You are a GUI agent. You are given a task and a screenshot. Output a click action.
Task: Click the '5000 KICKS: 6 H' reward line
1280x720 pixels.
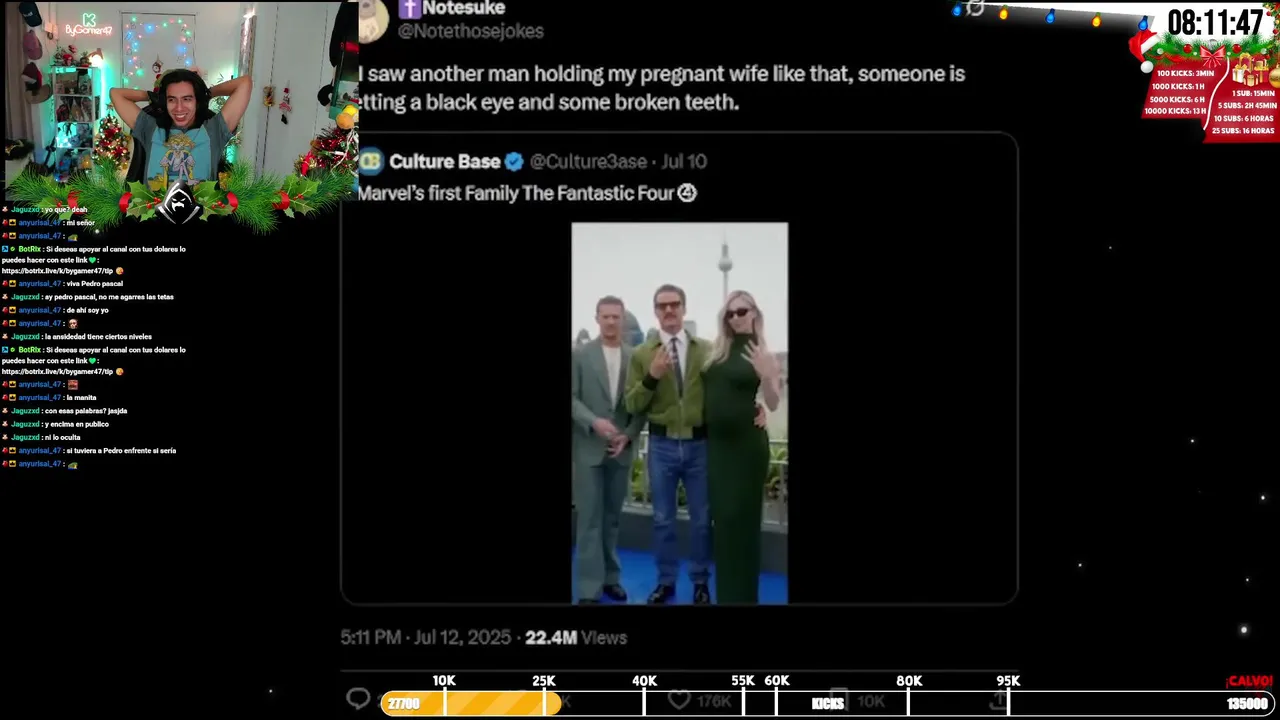click(1177, 99)
